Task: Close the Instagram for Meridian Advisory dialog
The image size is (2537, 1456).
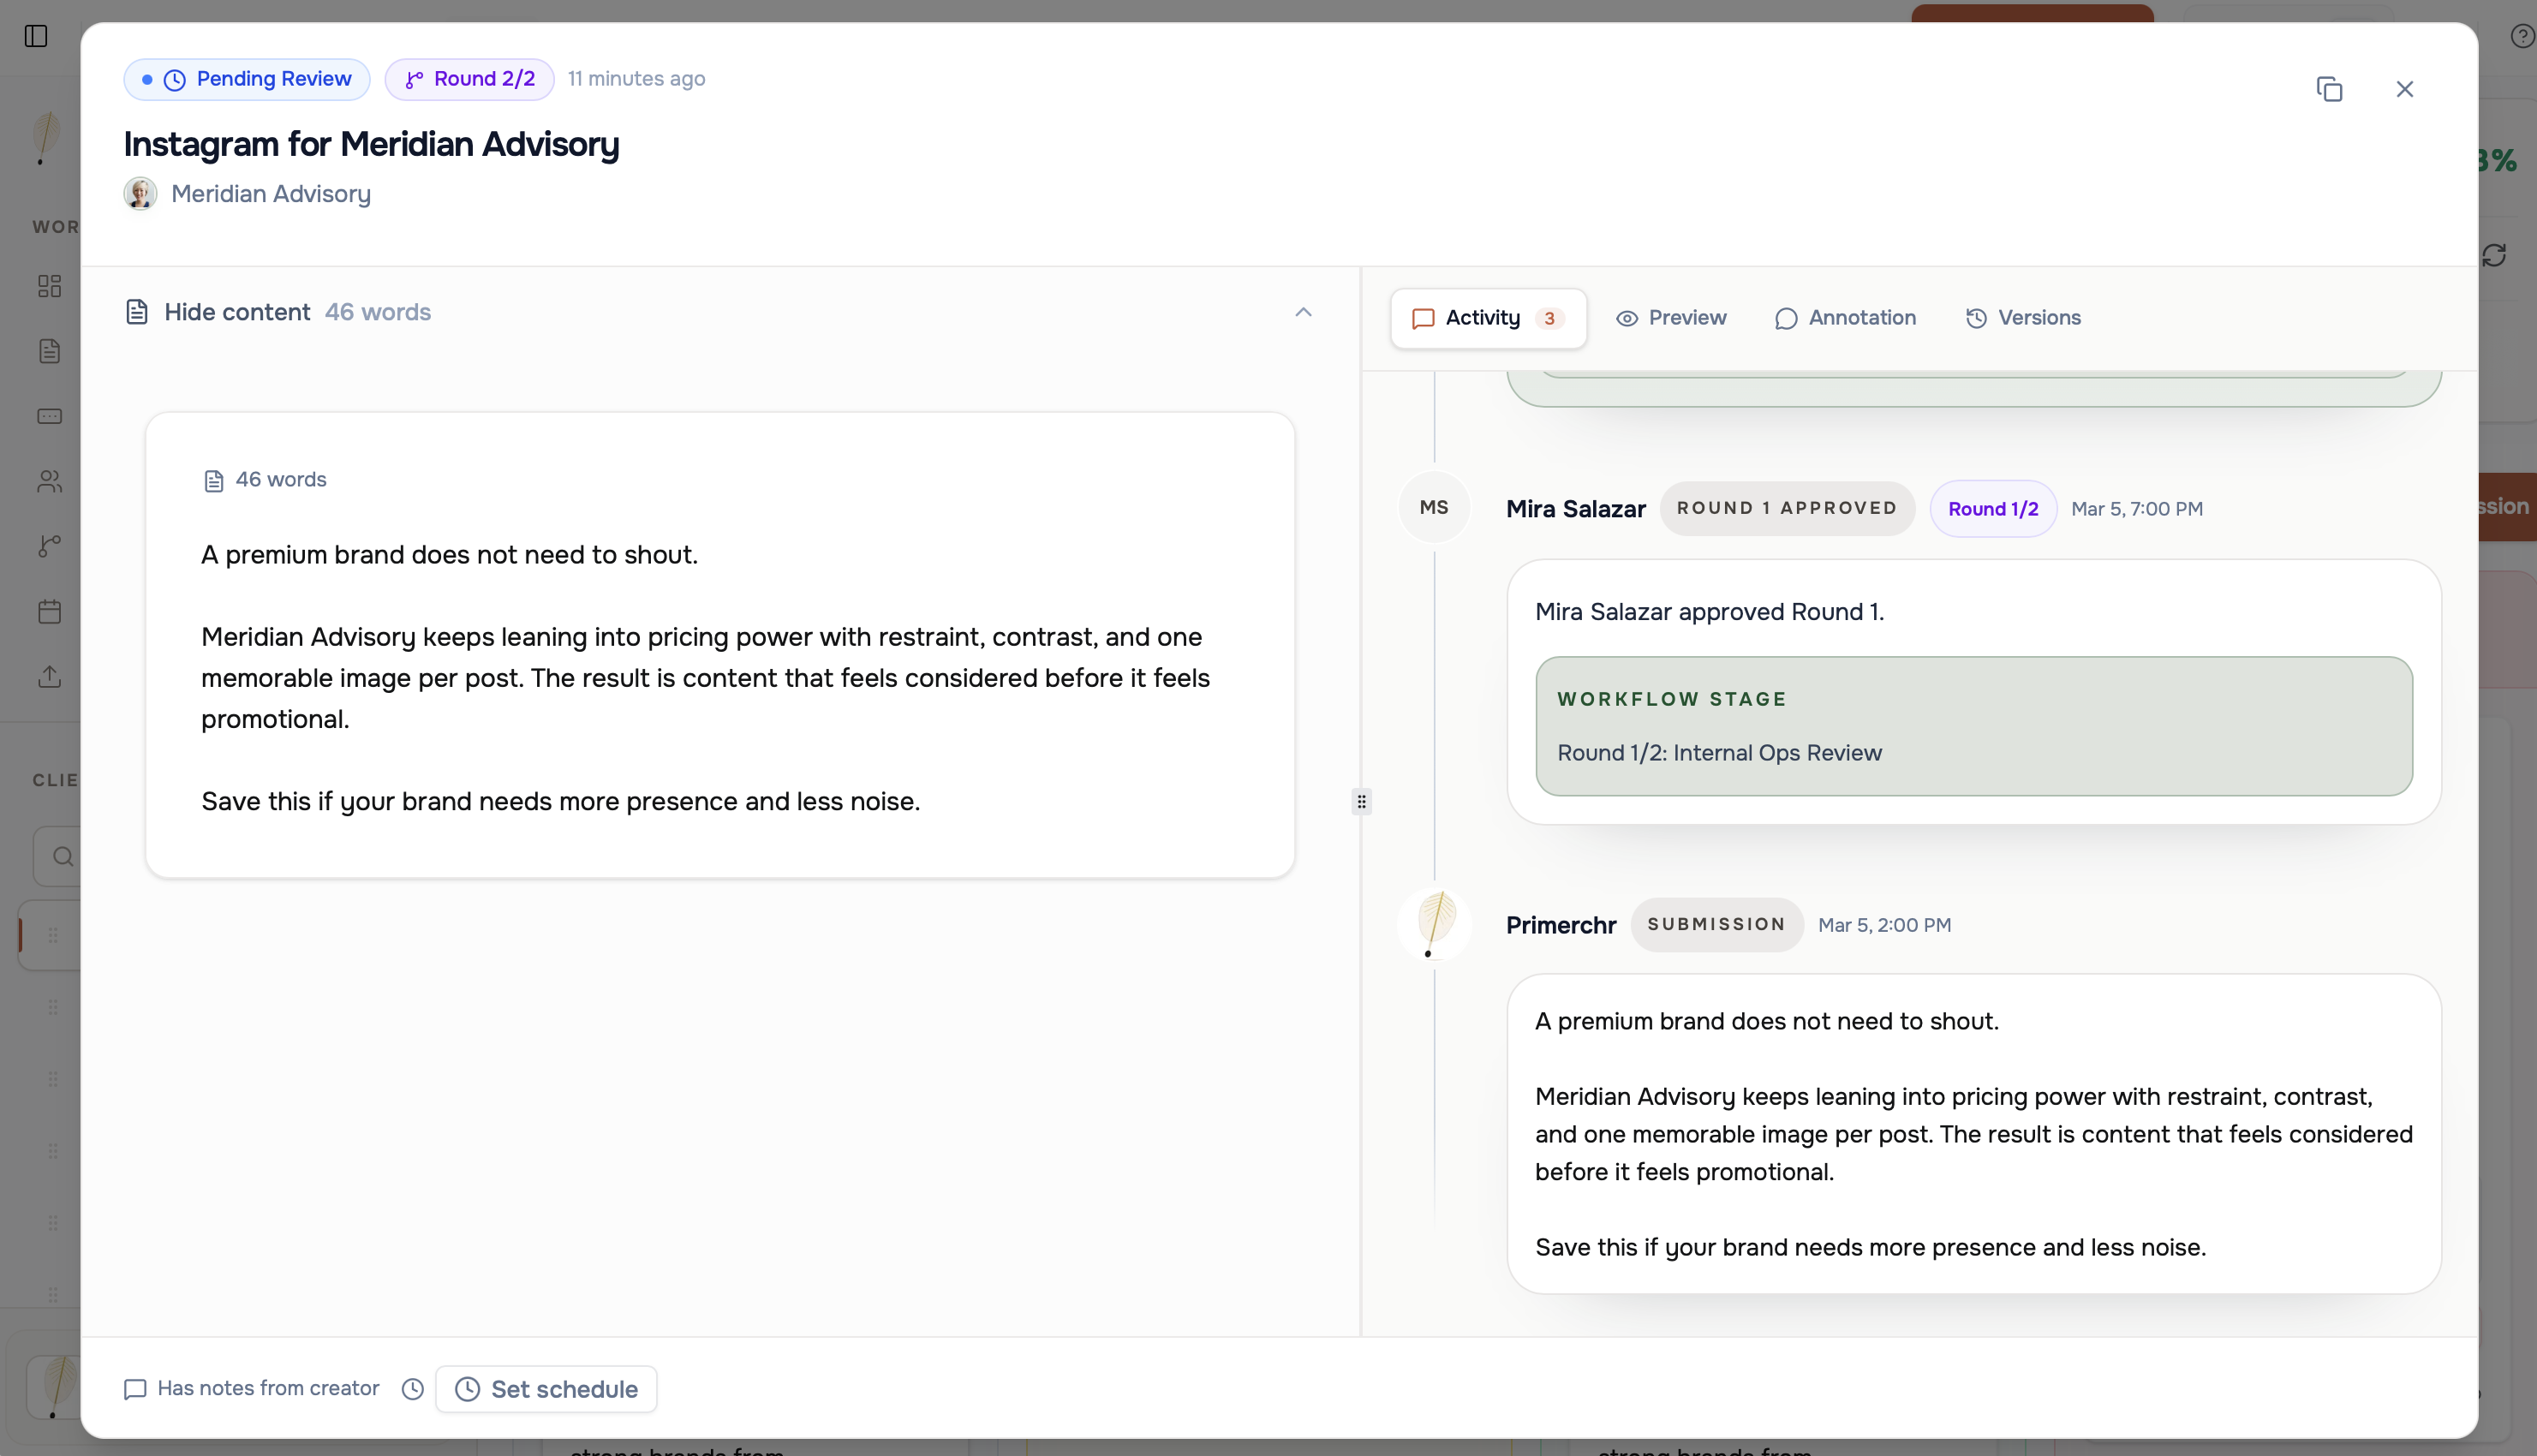Action: 2405,89
